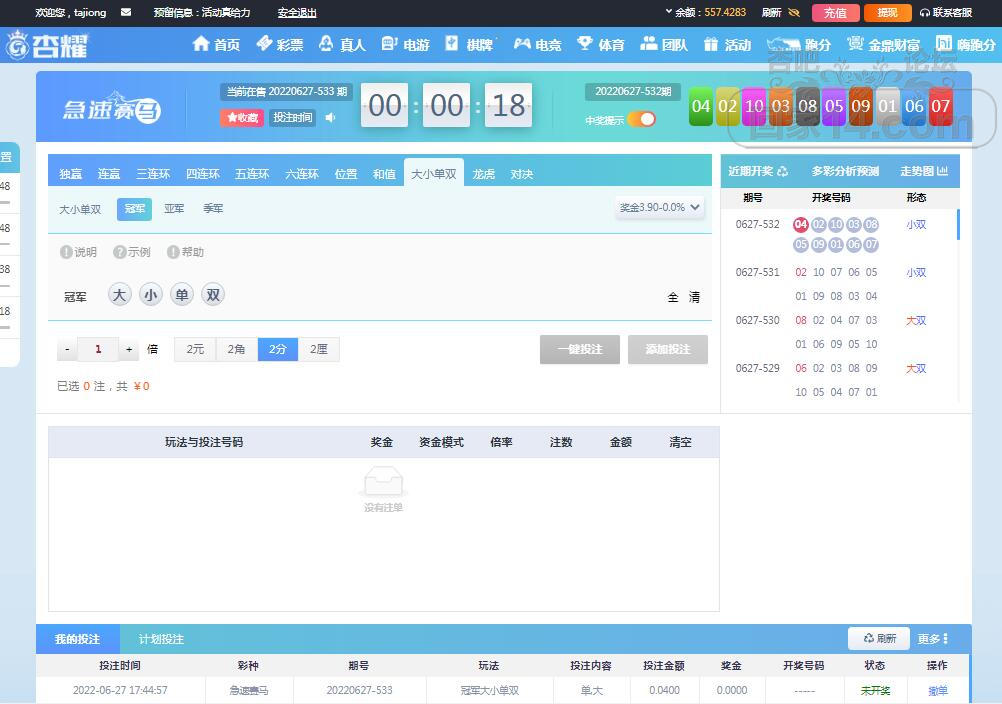Viewport: 1002px width, 704px height.
Task: Toggle the 中奖提示 switch
Action: click(x=641, y=120)
